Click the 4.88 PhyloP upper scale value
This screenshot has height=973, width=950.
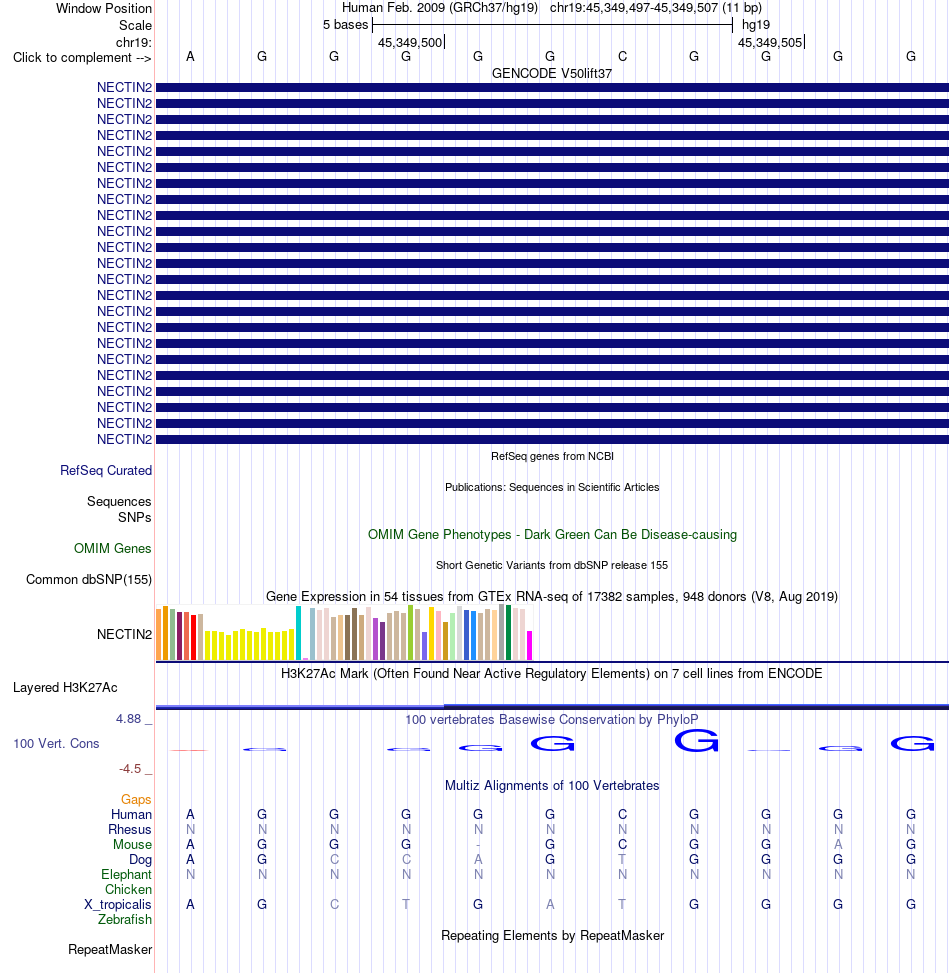[x=128, y=719]
